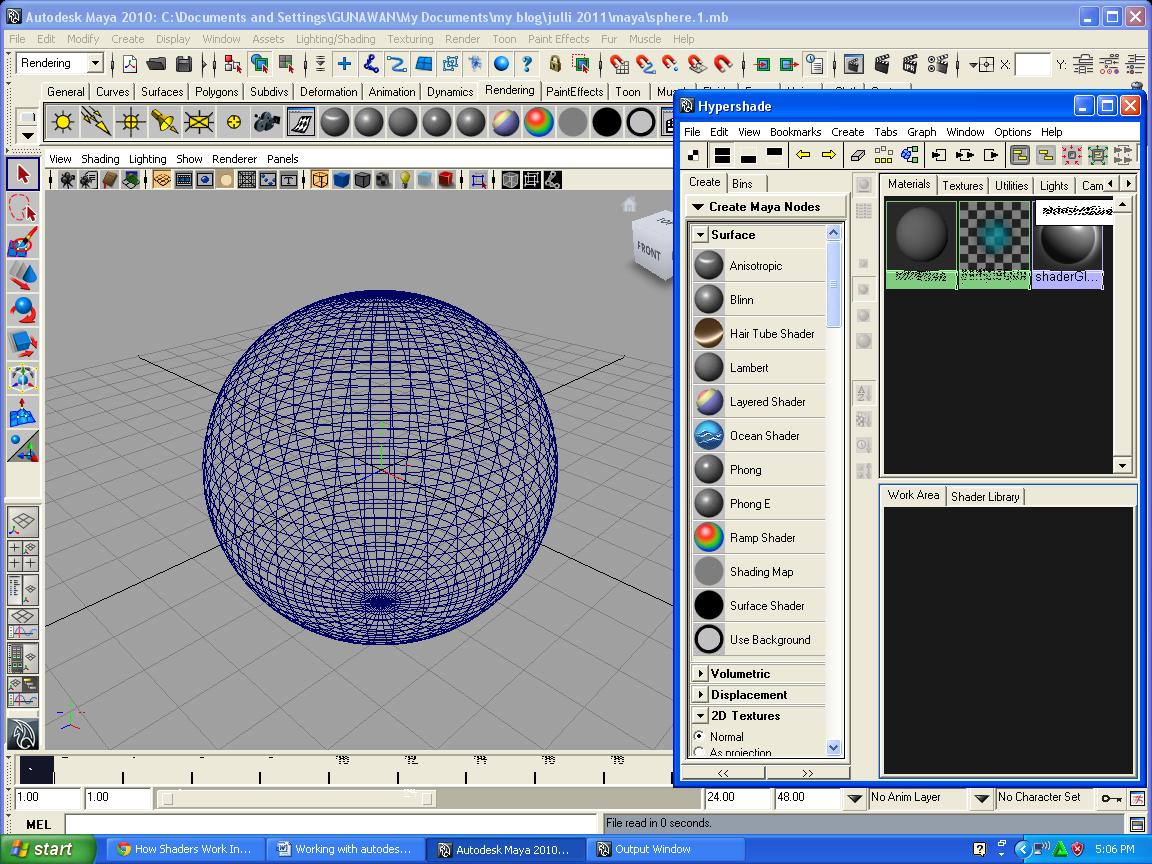Image resolution: width=1152 pixels, height=864 pixels.
Task: Choose the Surface Shader node
Action: point(758,605)
